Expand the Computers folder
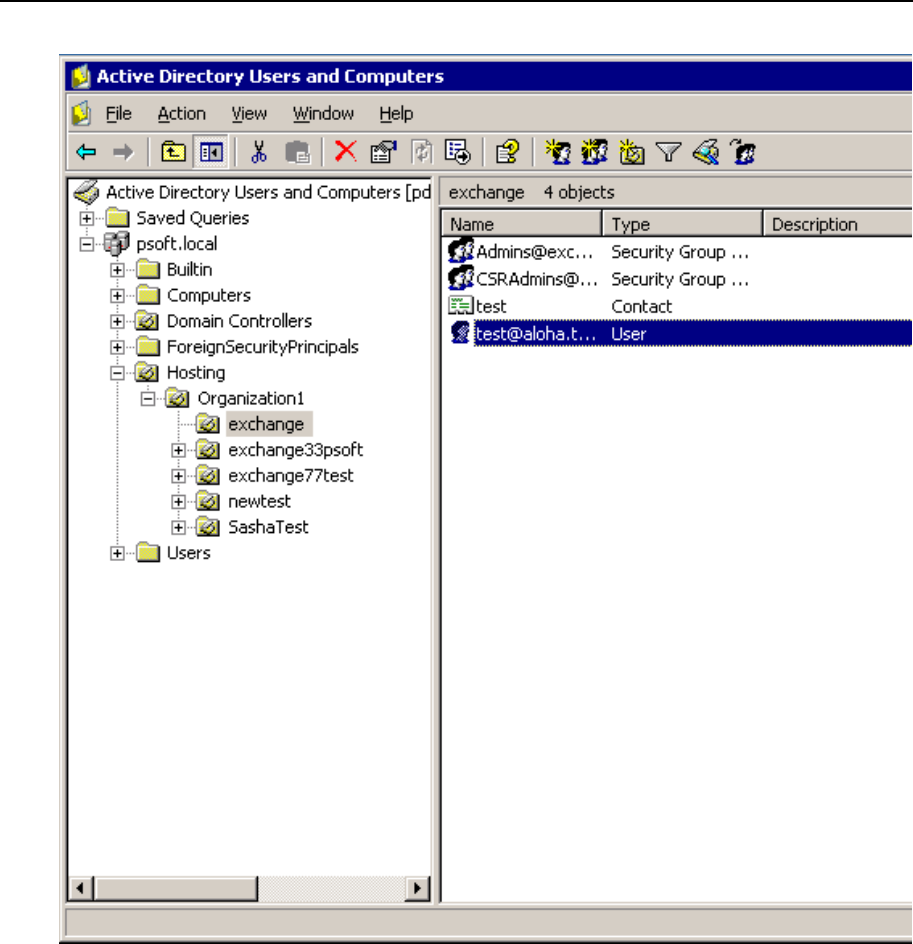 117,296
